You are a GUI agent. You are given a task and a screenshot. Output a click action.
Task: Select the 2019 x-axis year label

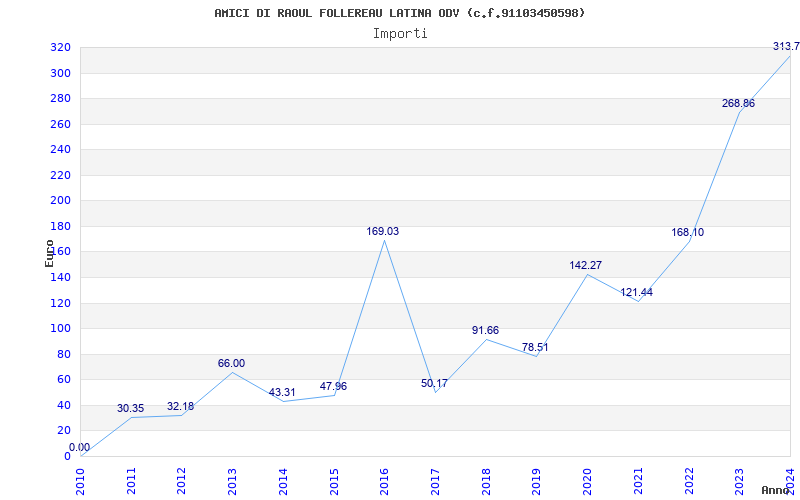(x=537, y=481)
